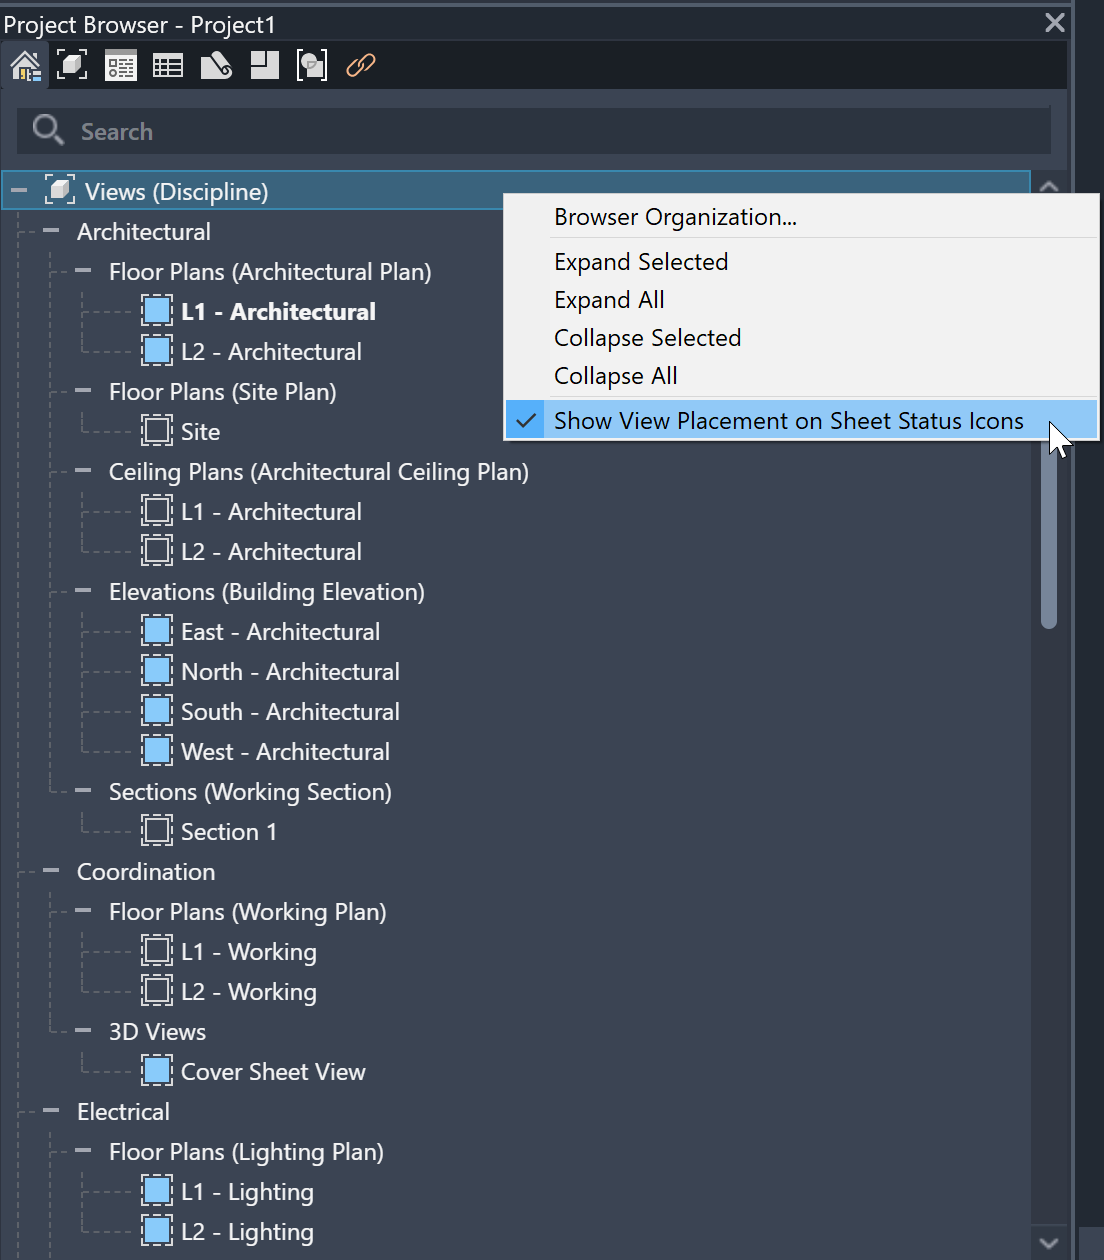Open Browser Organization from the context menu
The height and width of the screenshot is (1260, 1104).
[675, 217]
